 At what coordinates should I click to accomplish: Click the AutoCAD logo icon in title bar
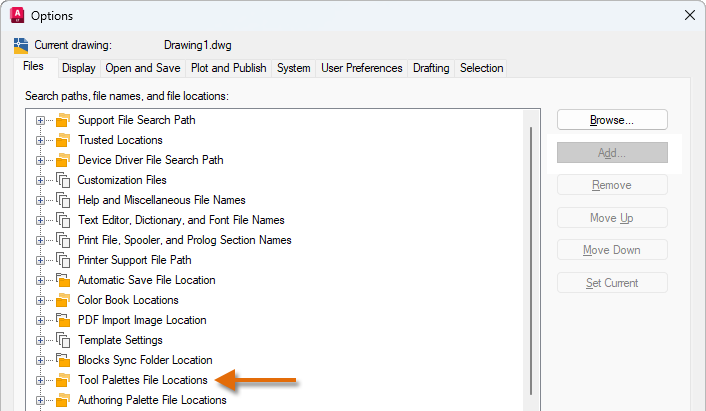[17, 15]
